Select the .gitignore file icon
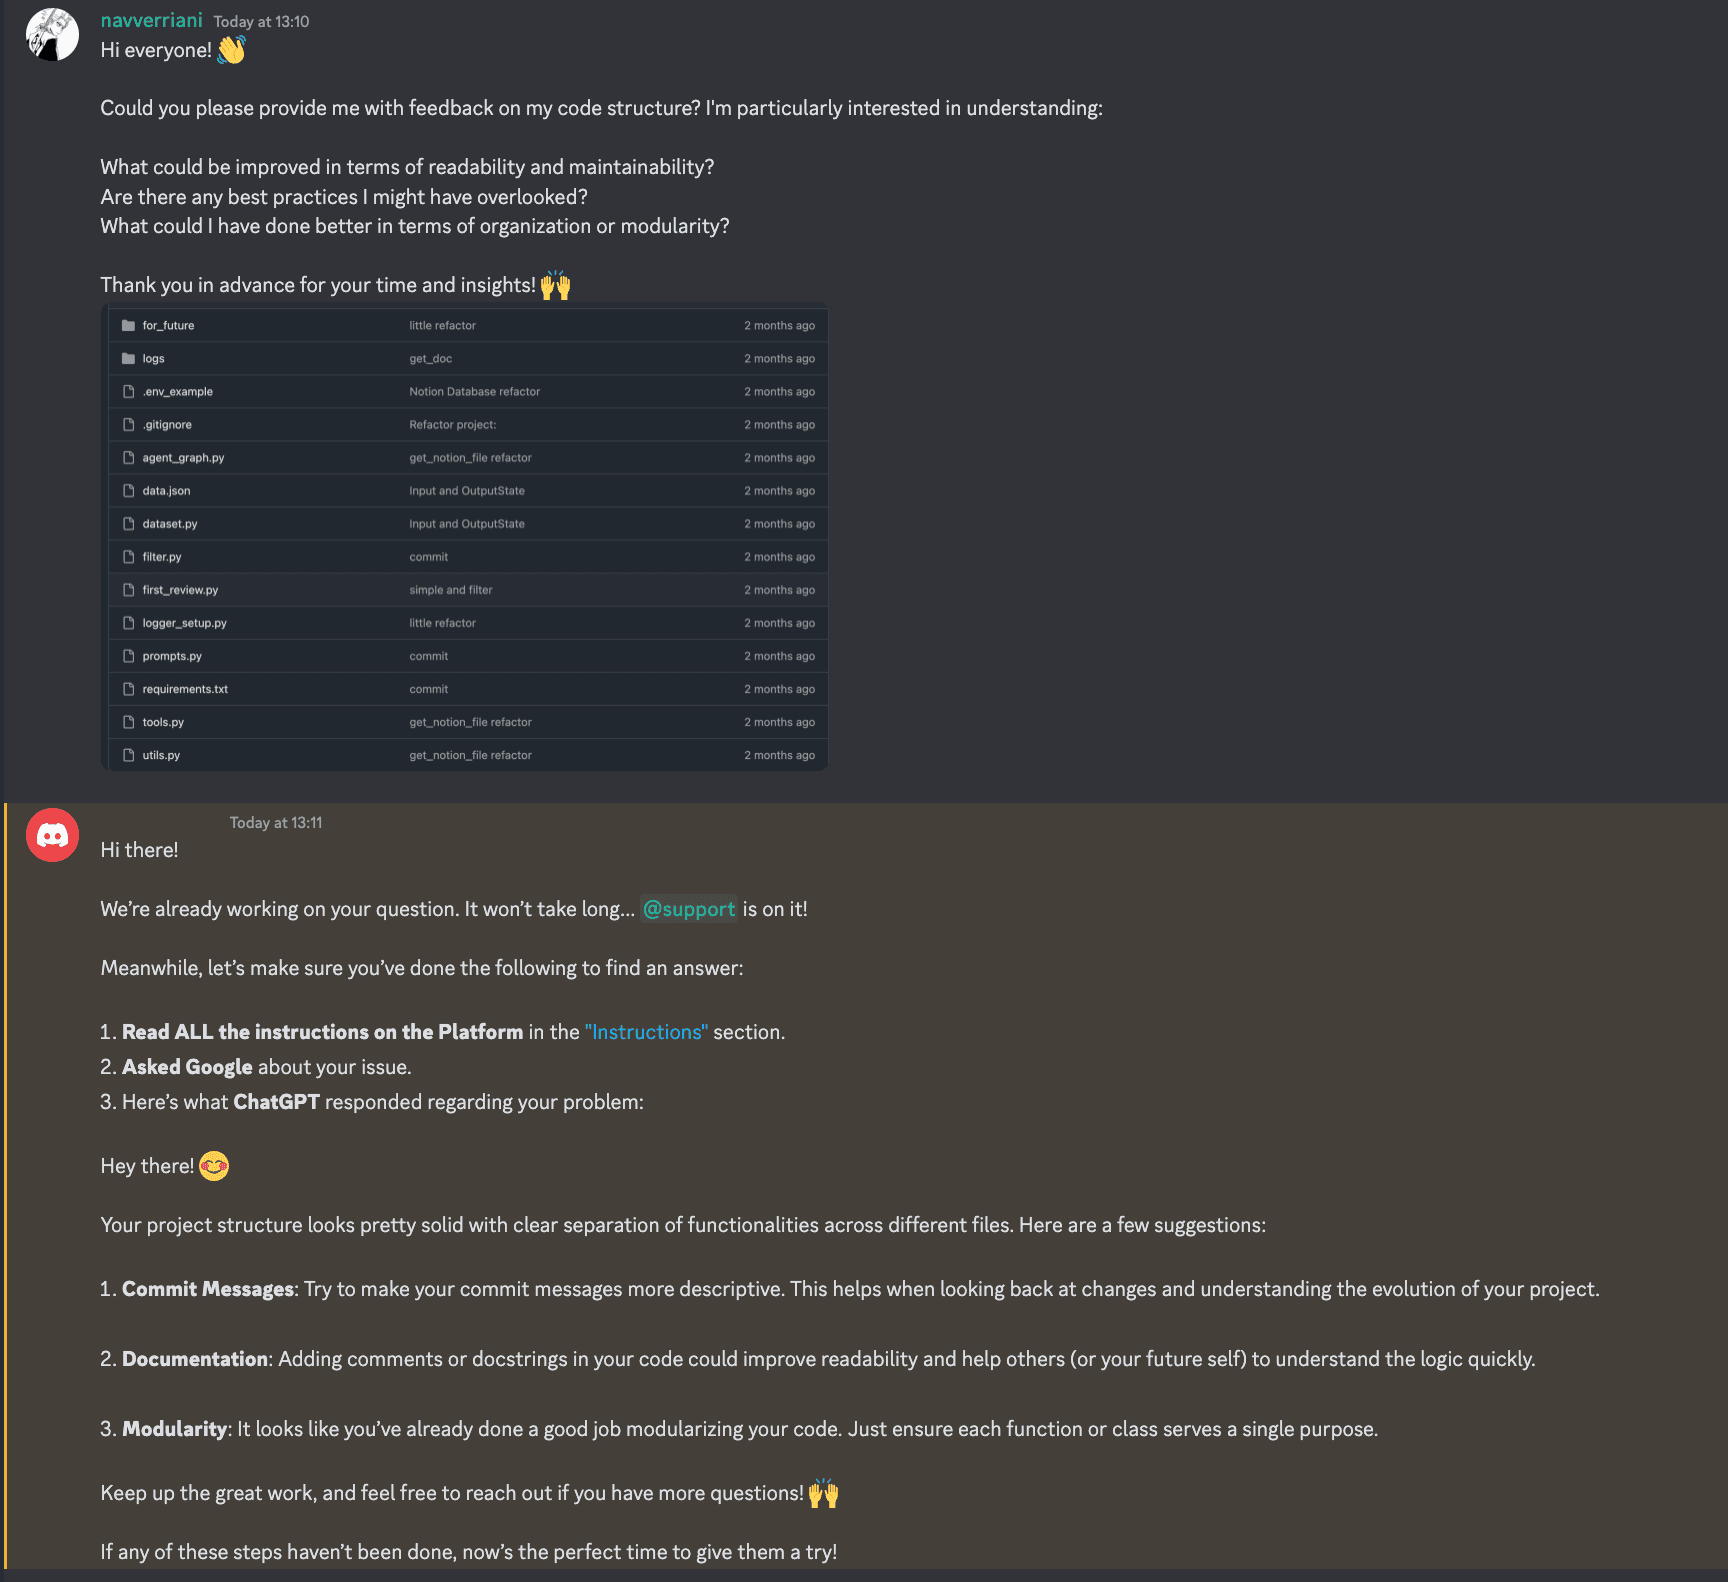 [128, 424]
